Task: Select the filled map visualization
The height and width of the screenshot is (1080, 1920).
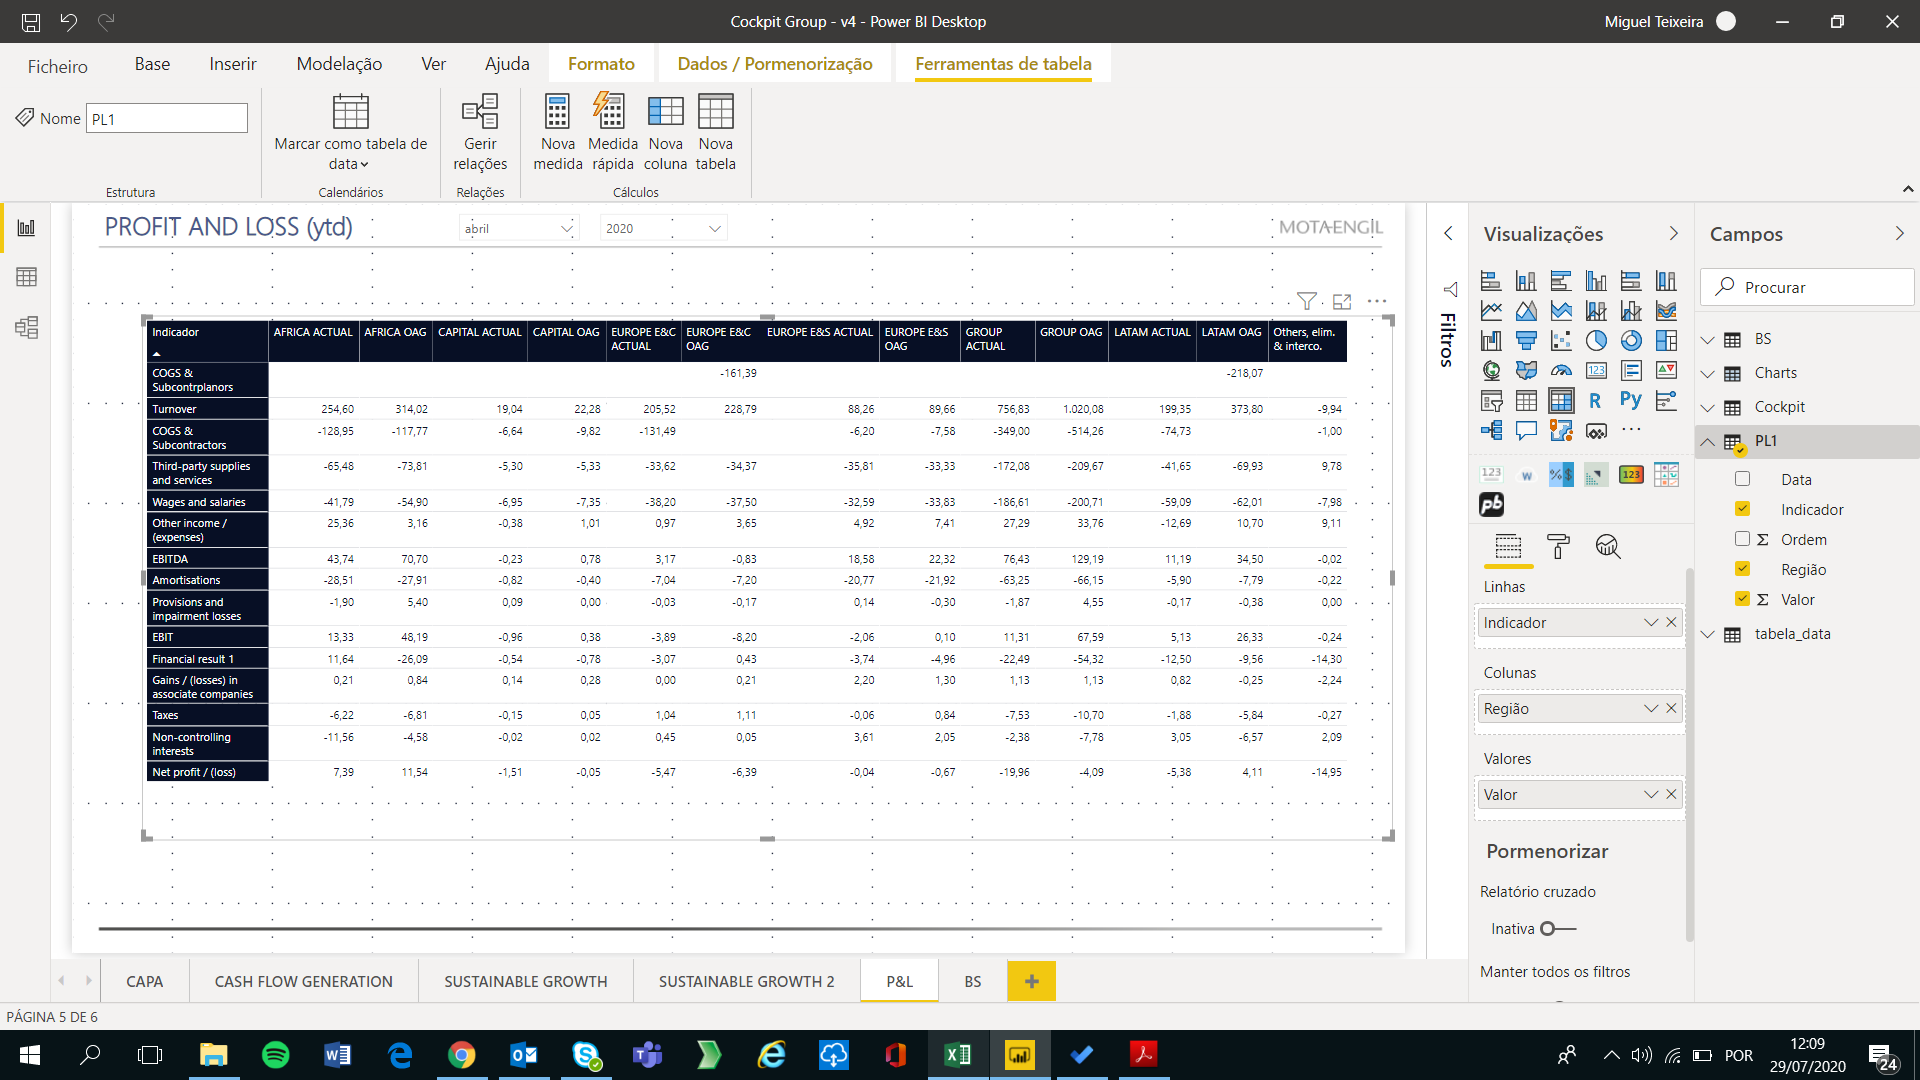Action: click(1526, 371)
